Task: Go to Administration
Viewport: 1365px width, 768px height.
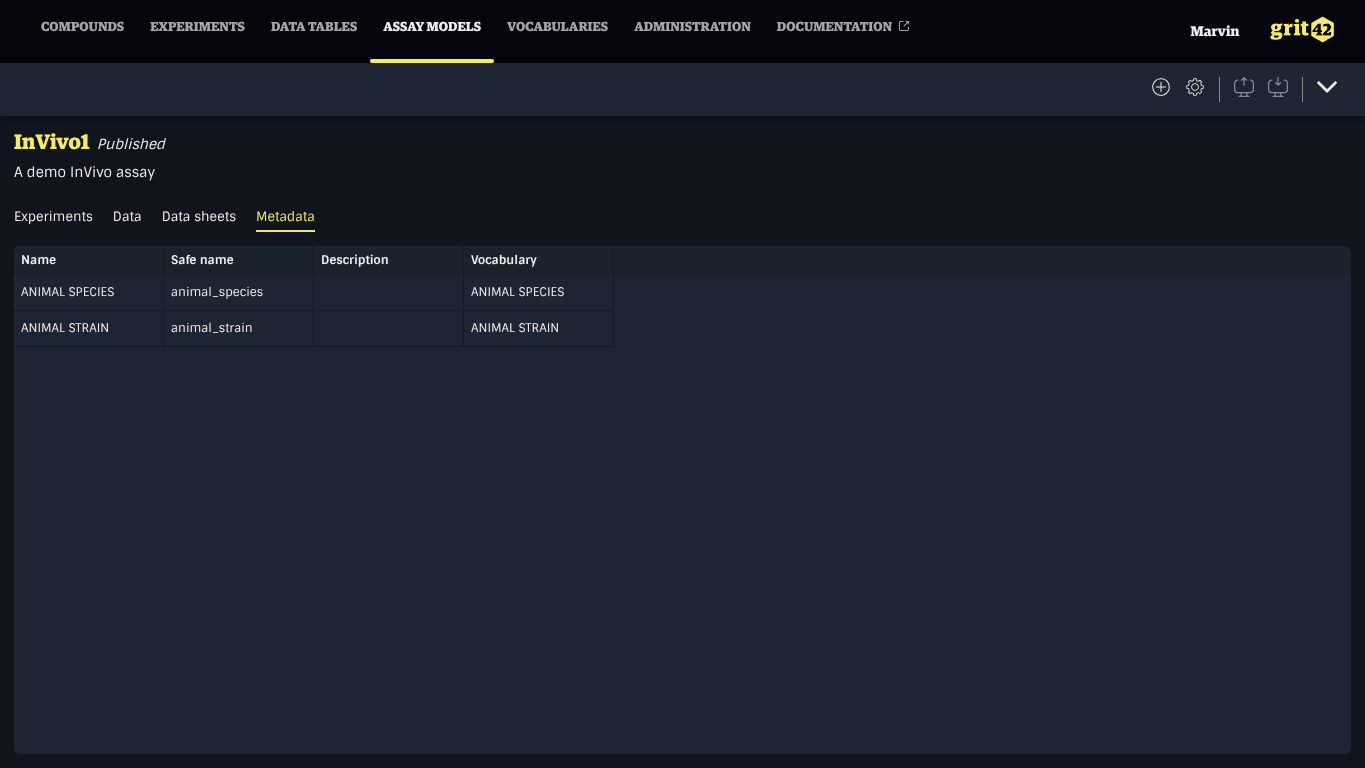Action: (692, 27)
